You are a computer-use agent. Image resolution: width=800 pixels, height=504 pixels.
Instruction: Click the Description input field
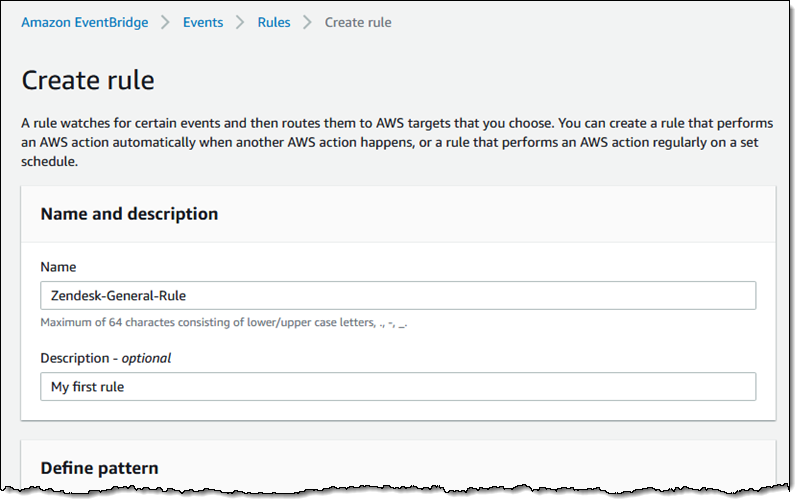(398, 387)
